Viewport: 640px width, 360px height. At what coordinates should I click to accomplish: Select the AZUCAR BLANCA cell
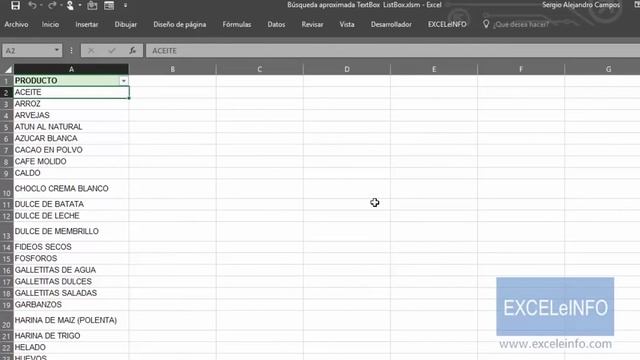[x=71, y=138]
